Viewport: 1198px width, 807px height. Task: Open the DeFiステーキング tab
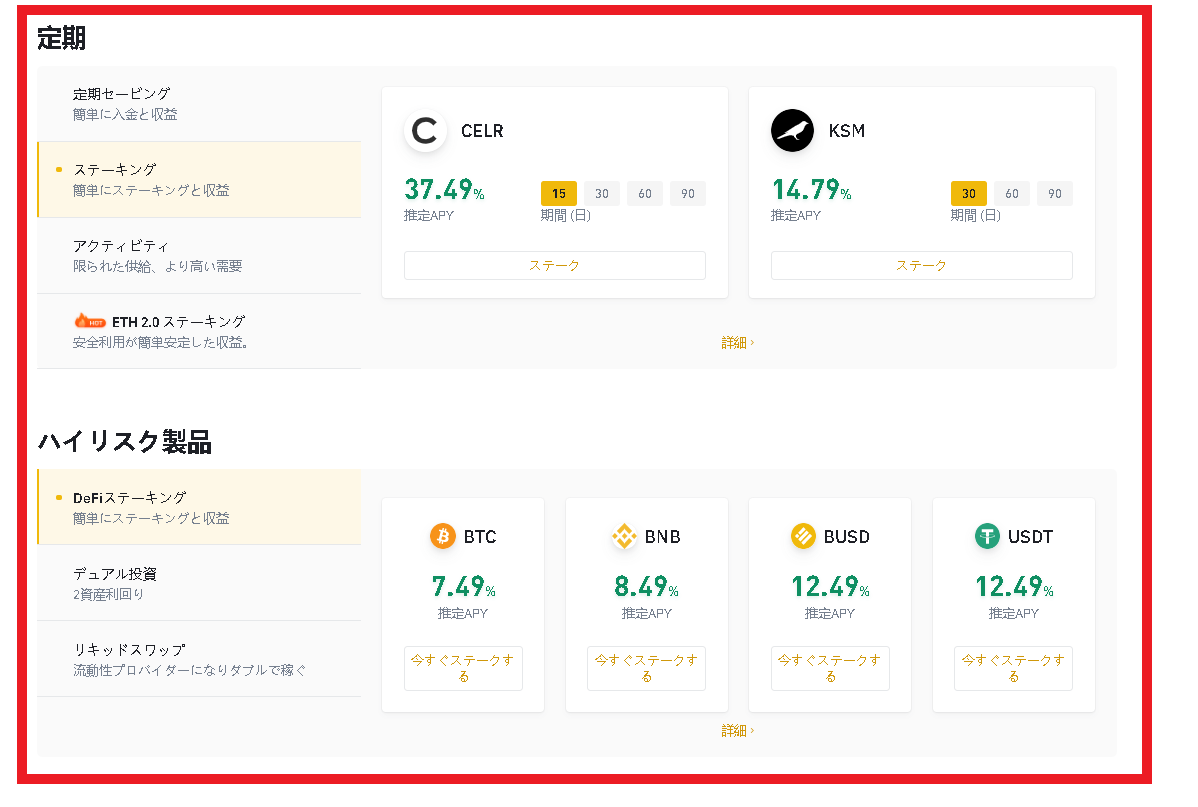tap(199, 507)
